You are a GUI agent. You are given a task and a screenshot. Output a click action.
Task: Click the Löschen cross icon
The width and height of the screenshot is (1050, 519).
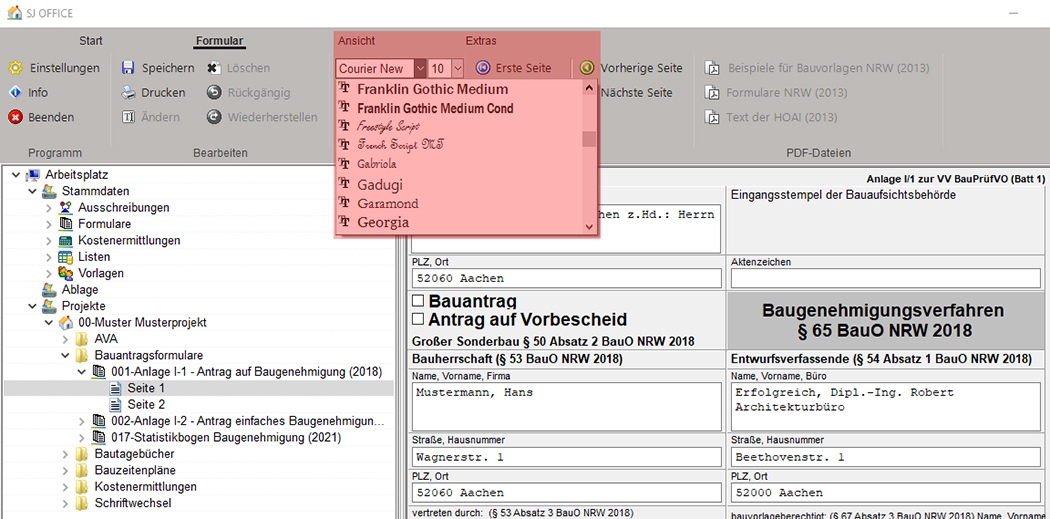[x=213, y=68]
